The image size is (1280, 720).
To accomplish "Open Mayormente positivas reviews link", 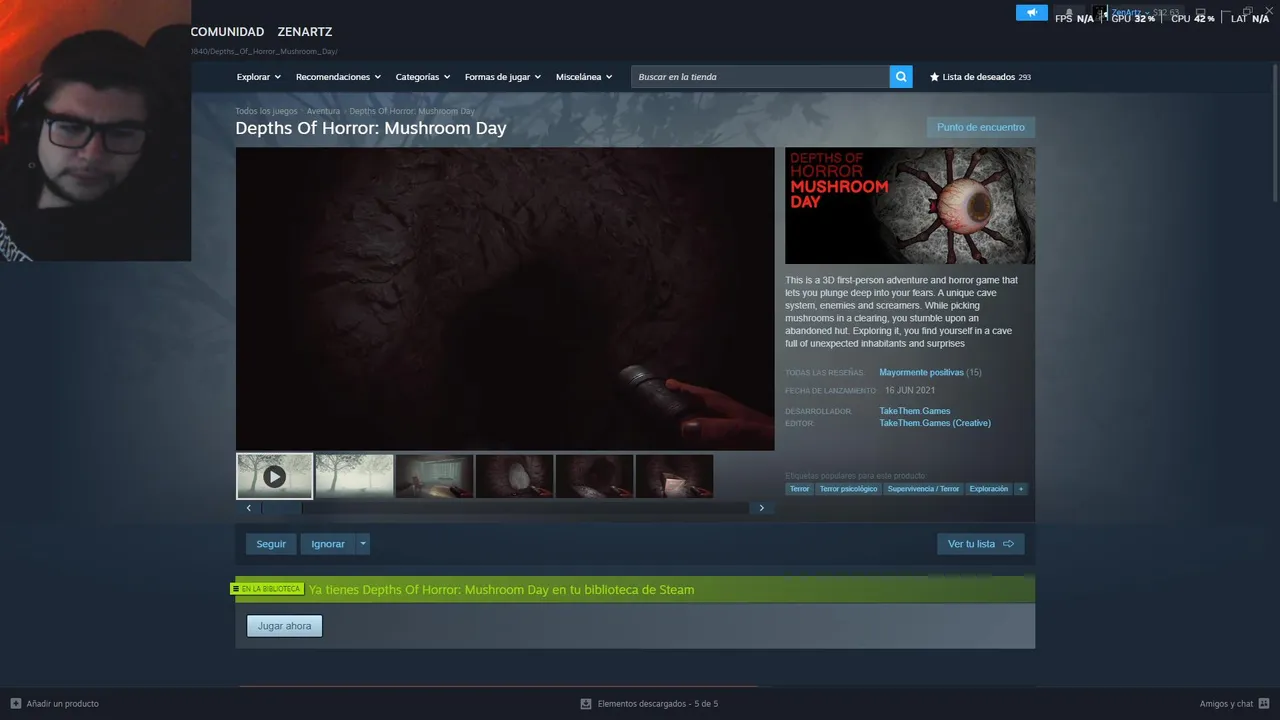I will click(x=921, y=372).
